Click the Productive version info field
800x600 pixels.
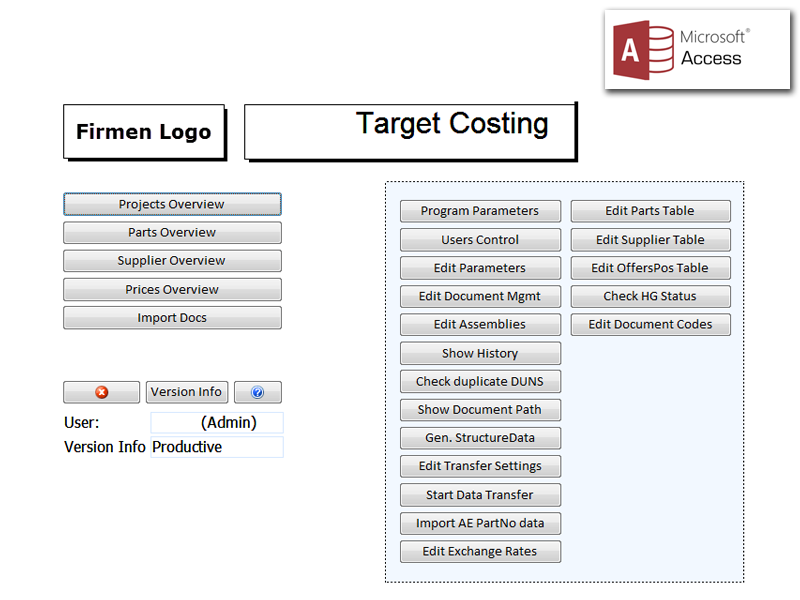pyautogui.click(x=216, y=447)
